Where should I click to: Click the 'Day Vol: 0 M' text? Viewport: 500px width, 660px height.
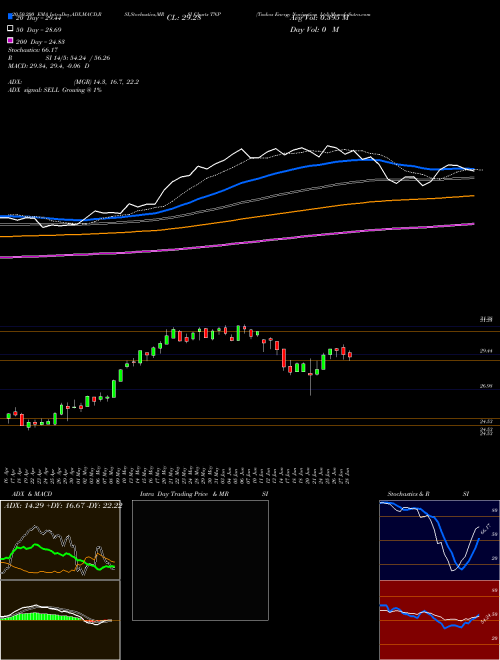point(314,30)
